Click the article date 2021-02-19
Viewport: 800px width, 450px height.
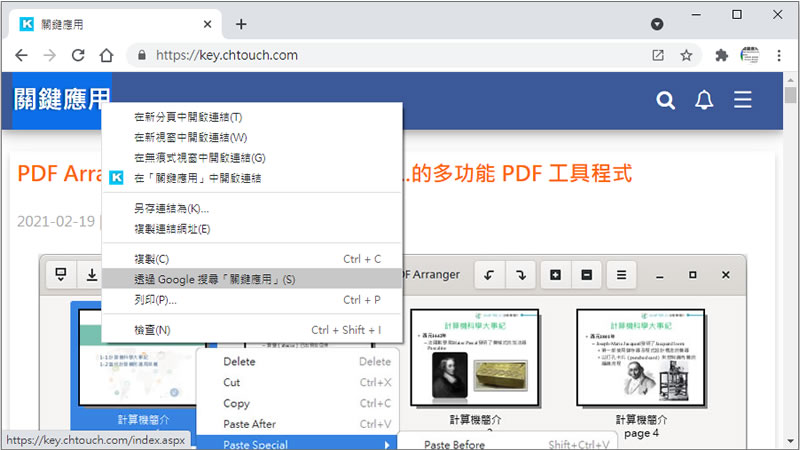pyautogui.click(x=56, y=221)
